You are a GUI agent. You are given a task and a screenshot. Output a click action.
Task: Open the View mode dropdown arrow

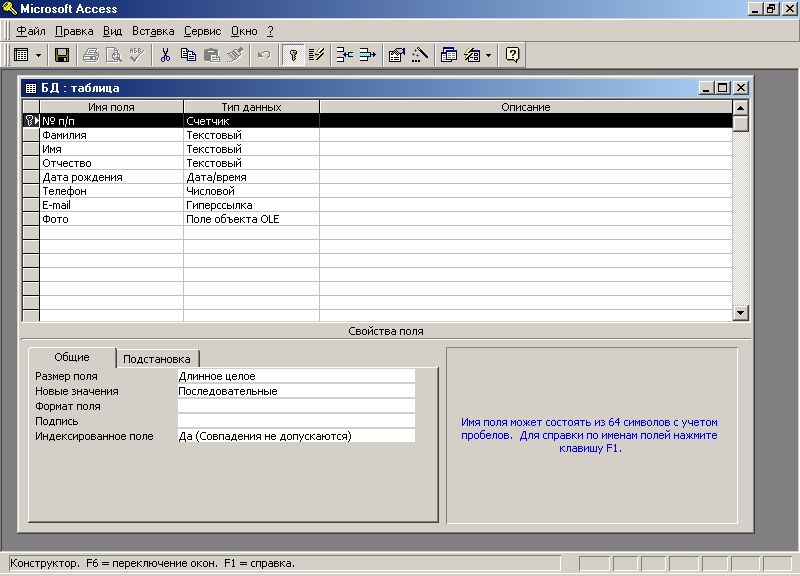pyautogui.click(x=38, y=55)
